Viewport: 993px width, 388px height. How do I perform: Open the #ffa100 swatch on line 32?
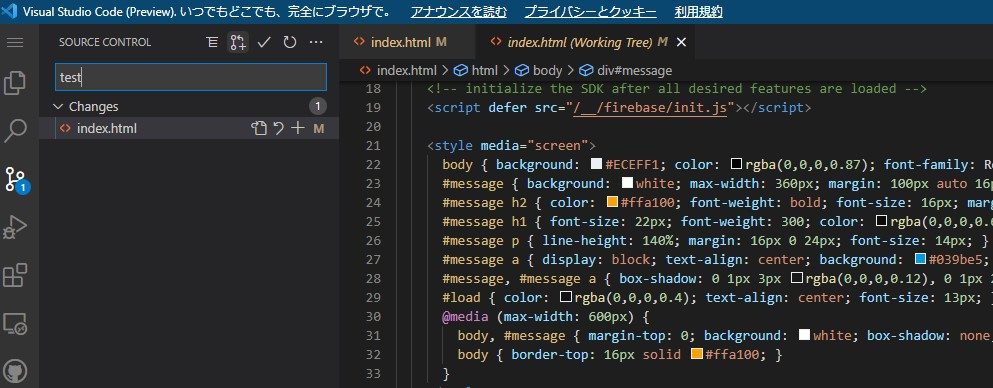coord(697,354)
